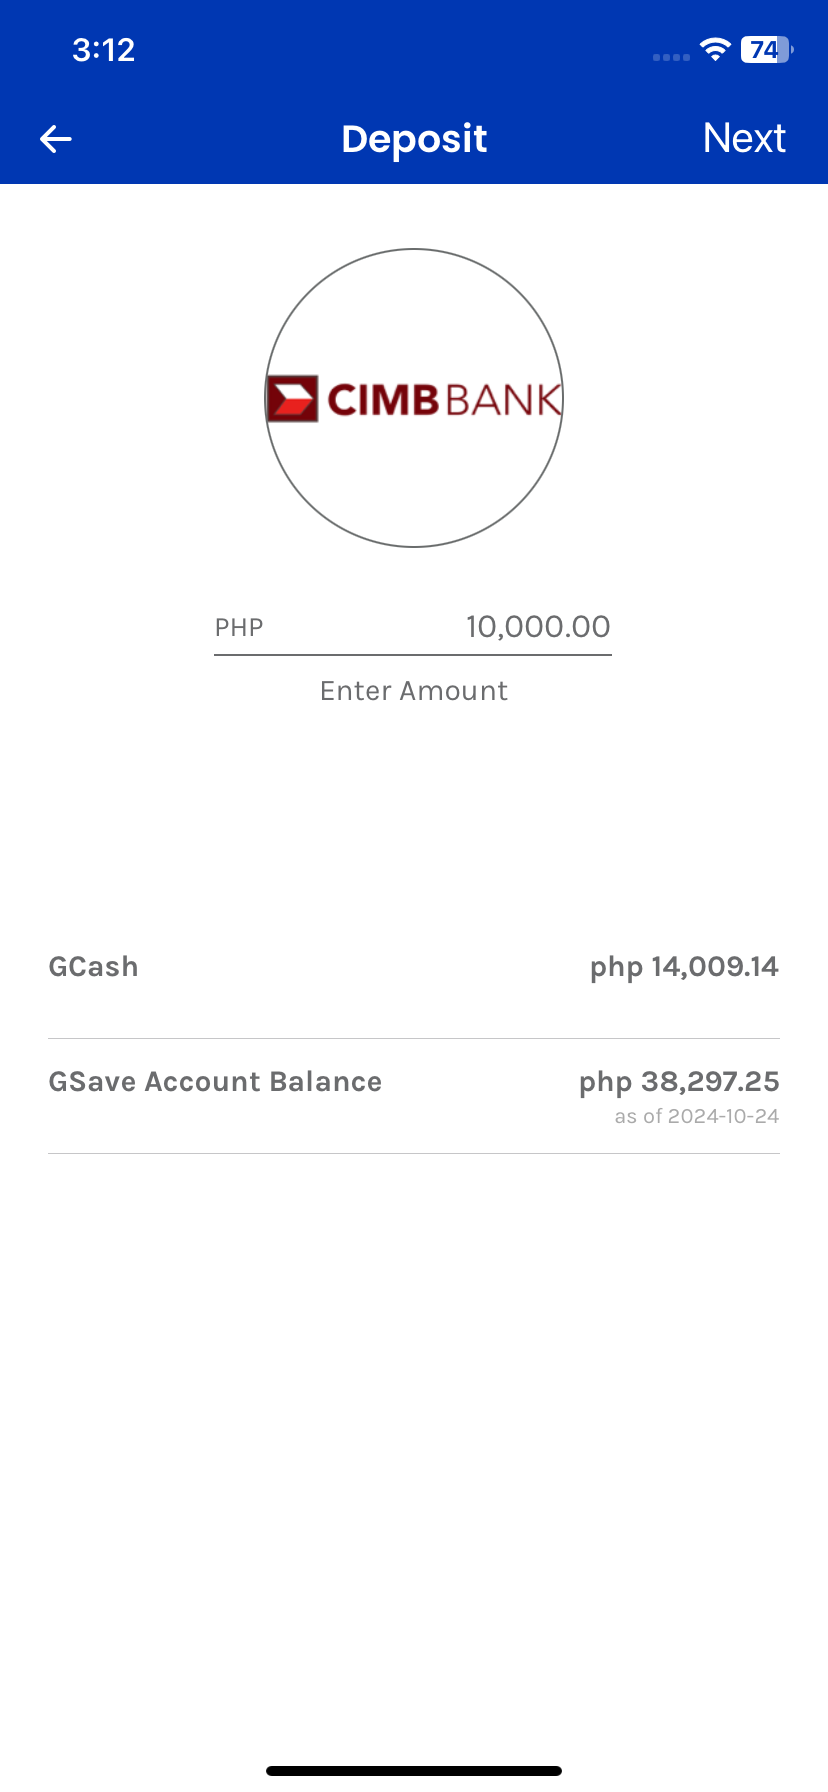Tap the 3:12 clock in status bar
This screenshot has width=828, height=1792.
(x=103, y=50)
